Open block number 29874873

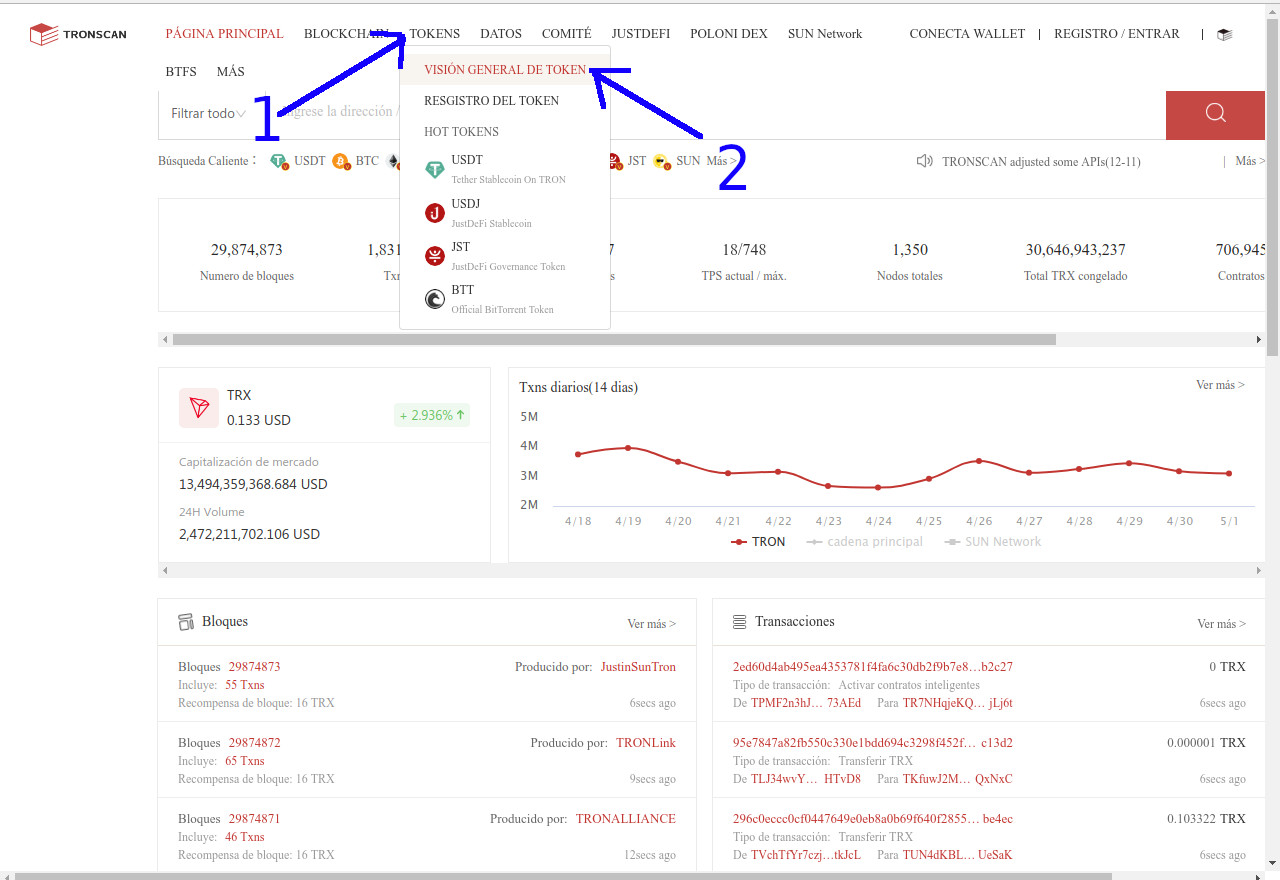(254, 667)
